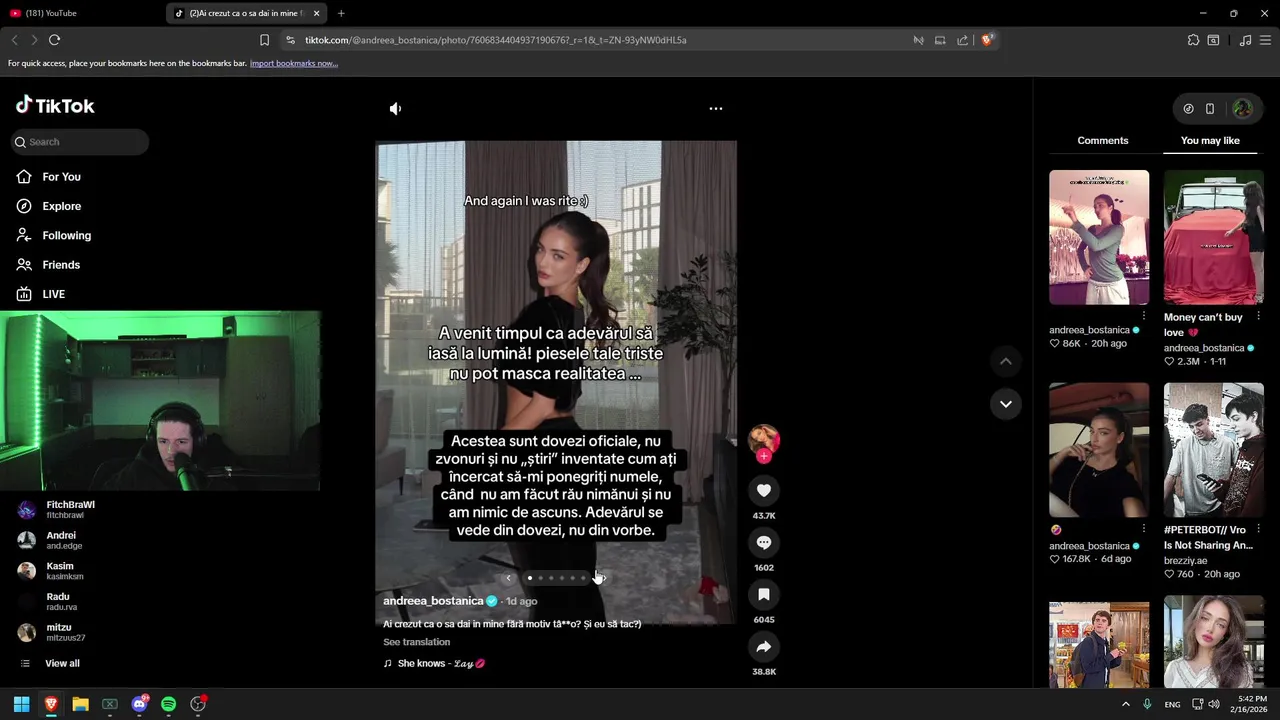Open the Get app phone icon
1280x720 pixels.
point(1210,109)
